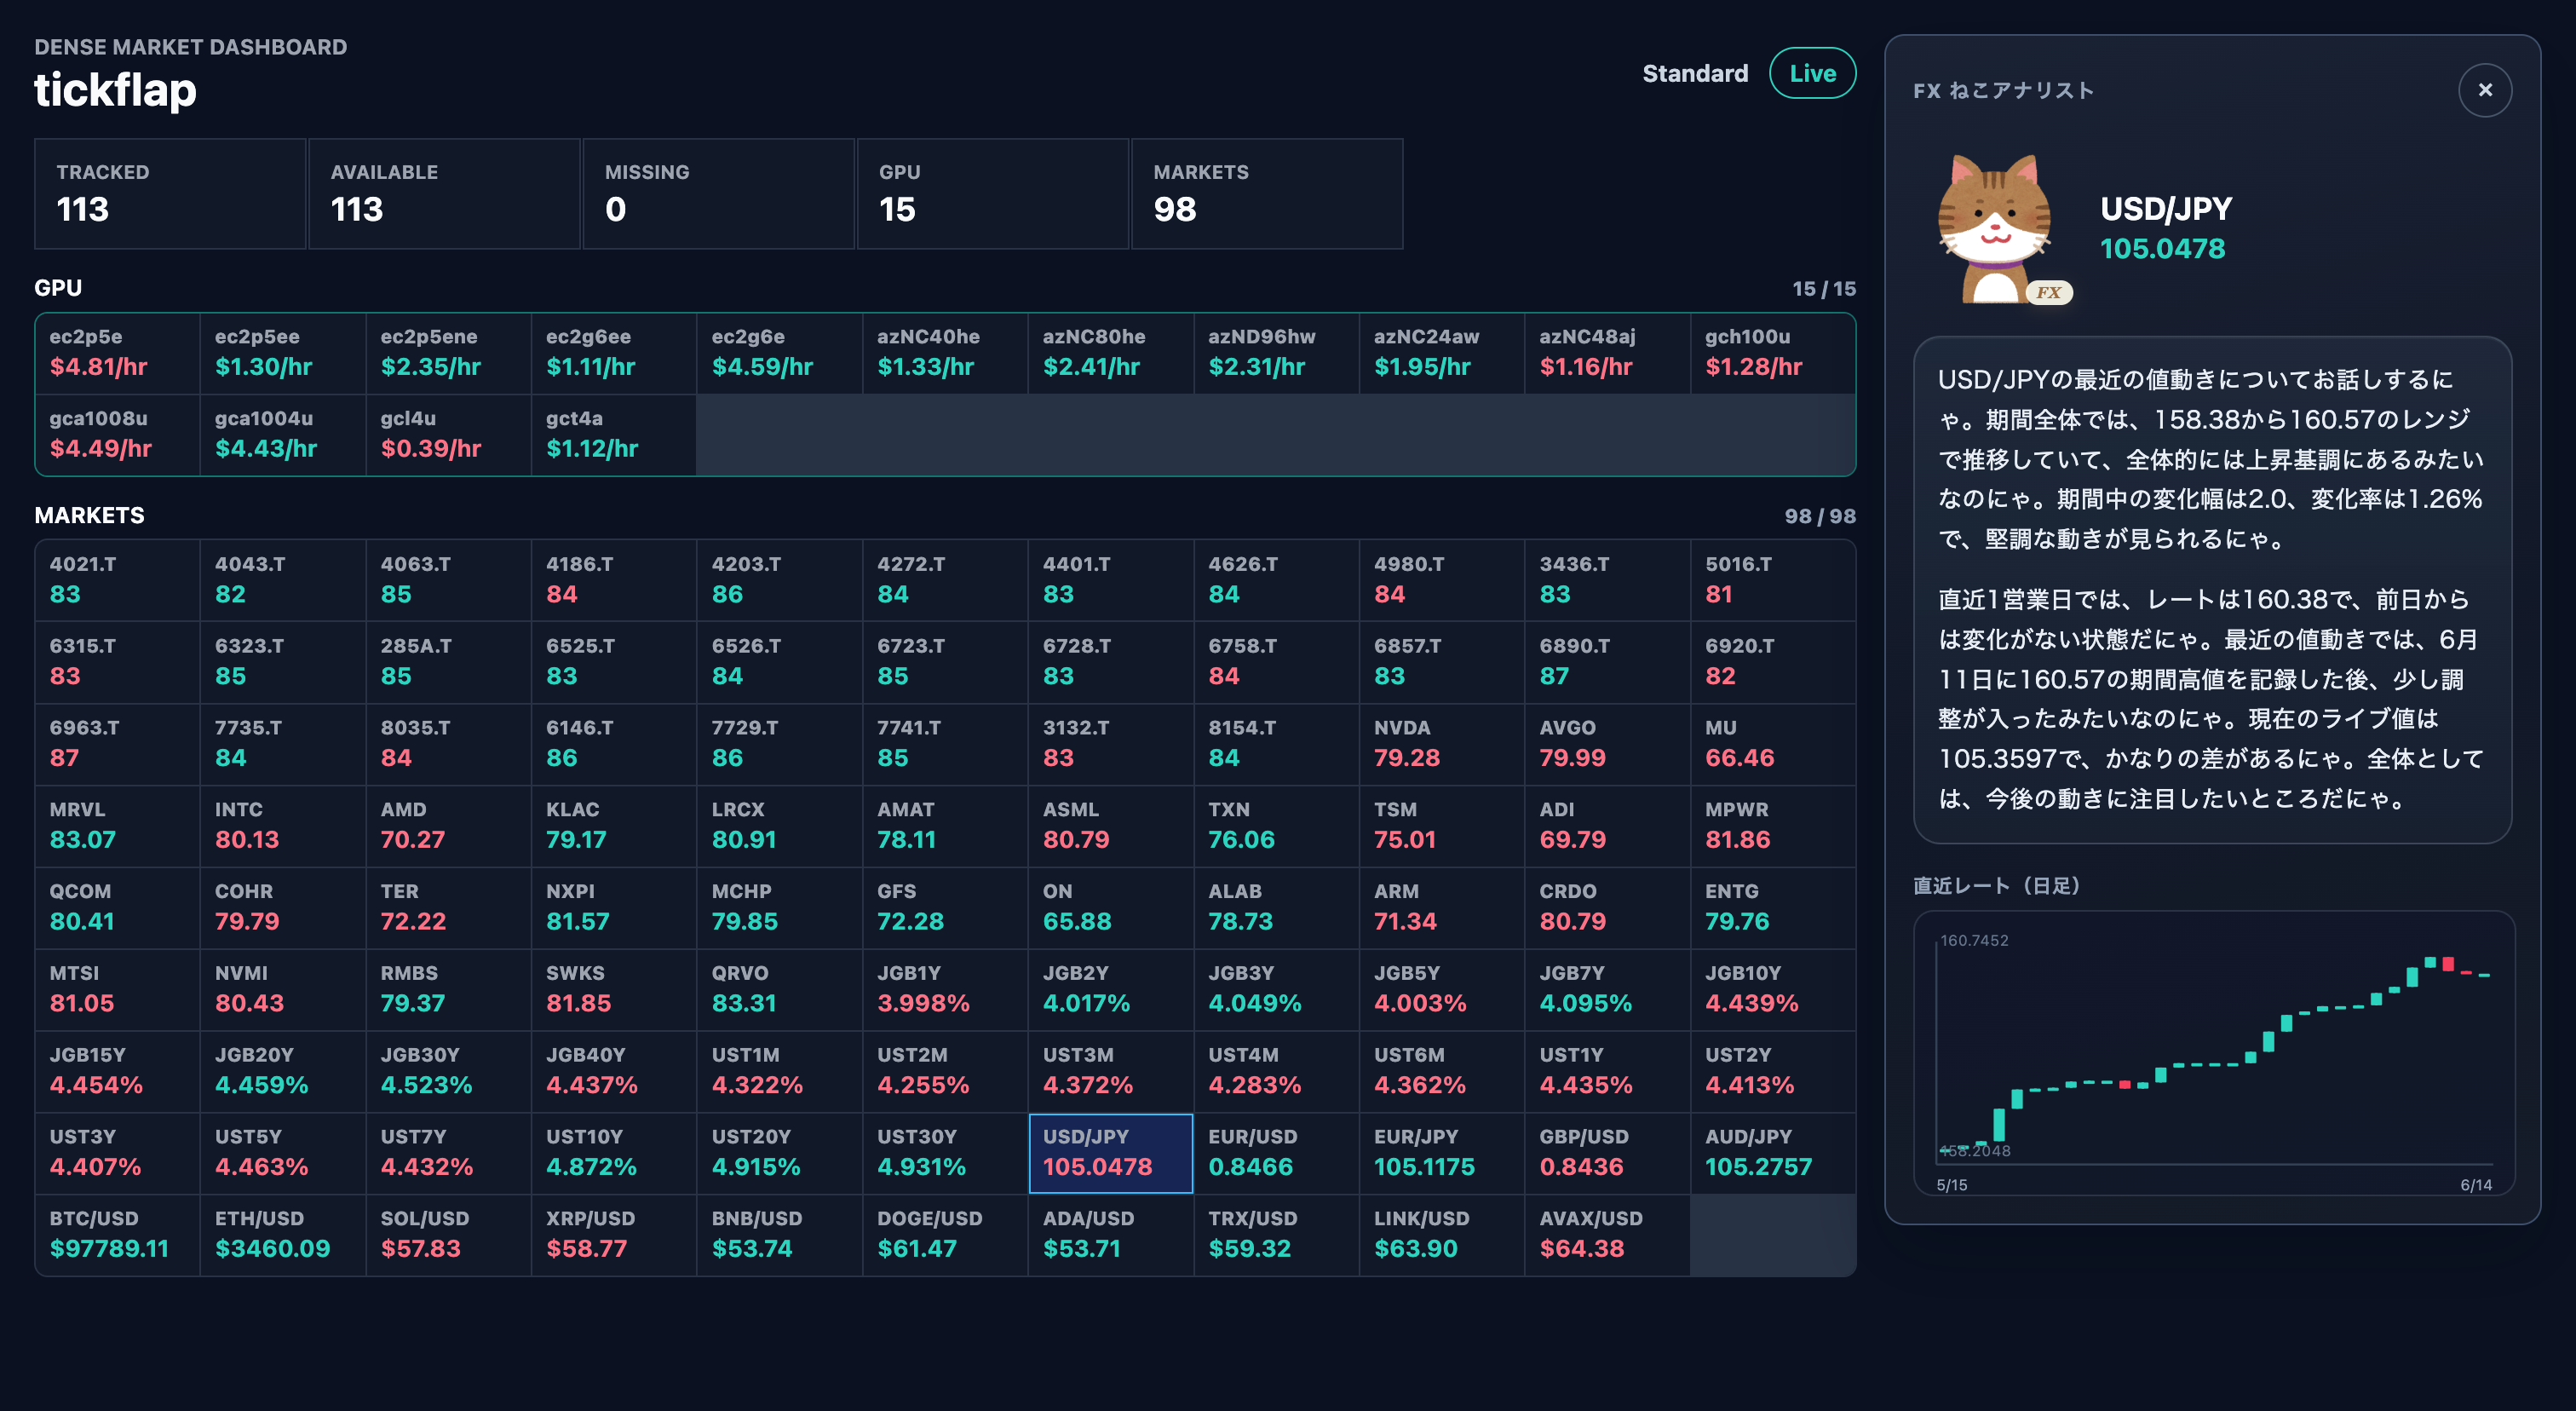
Task: Click the FX badge on the cat avatar
Action: pos(2048,292)
